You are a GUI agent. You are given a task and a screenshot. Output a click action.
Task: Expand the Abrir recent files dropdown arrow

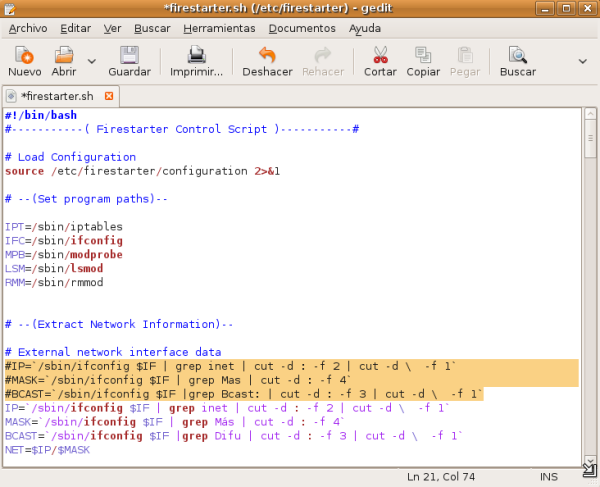point(92,61)
